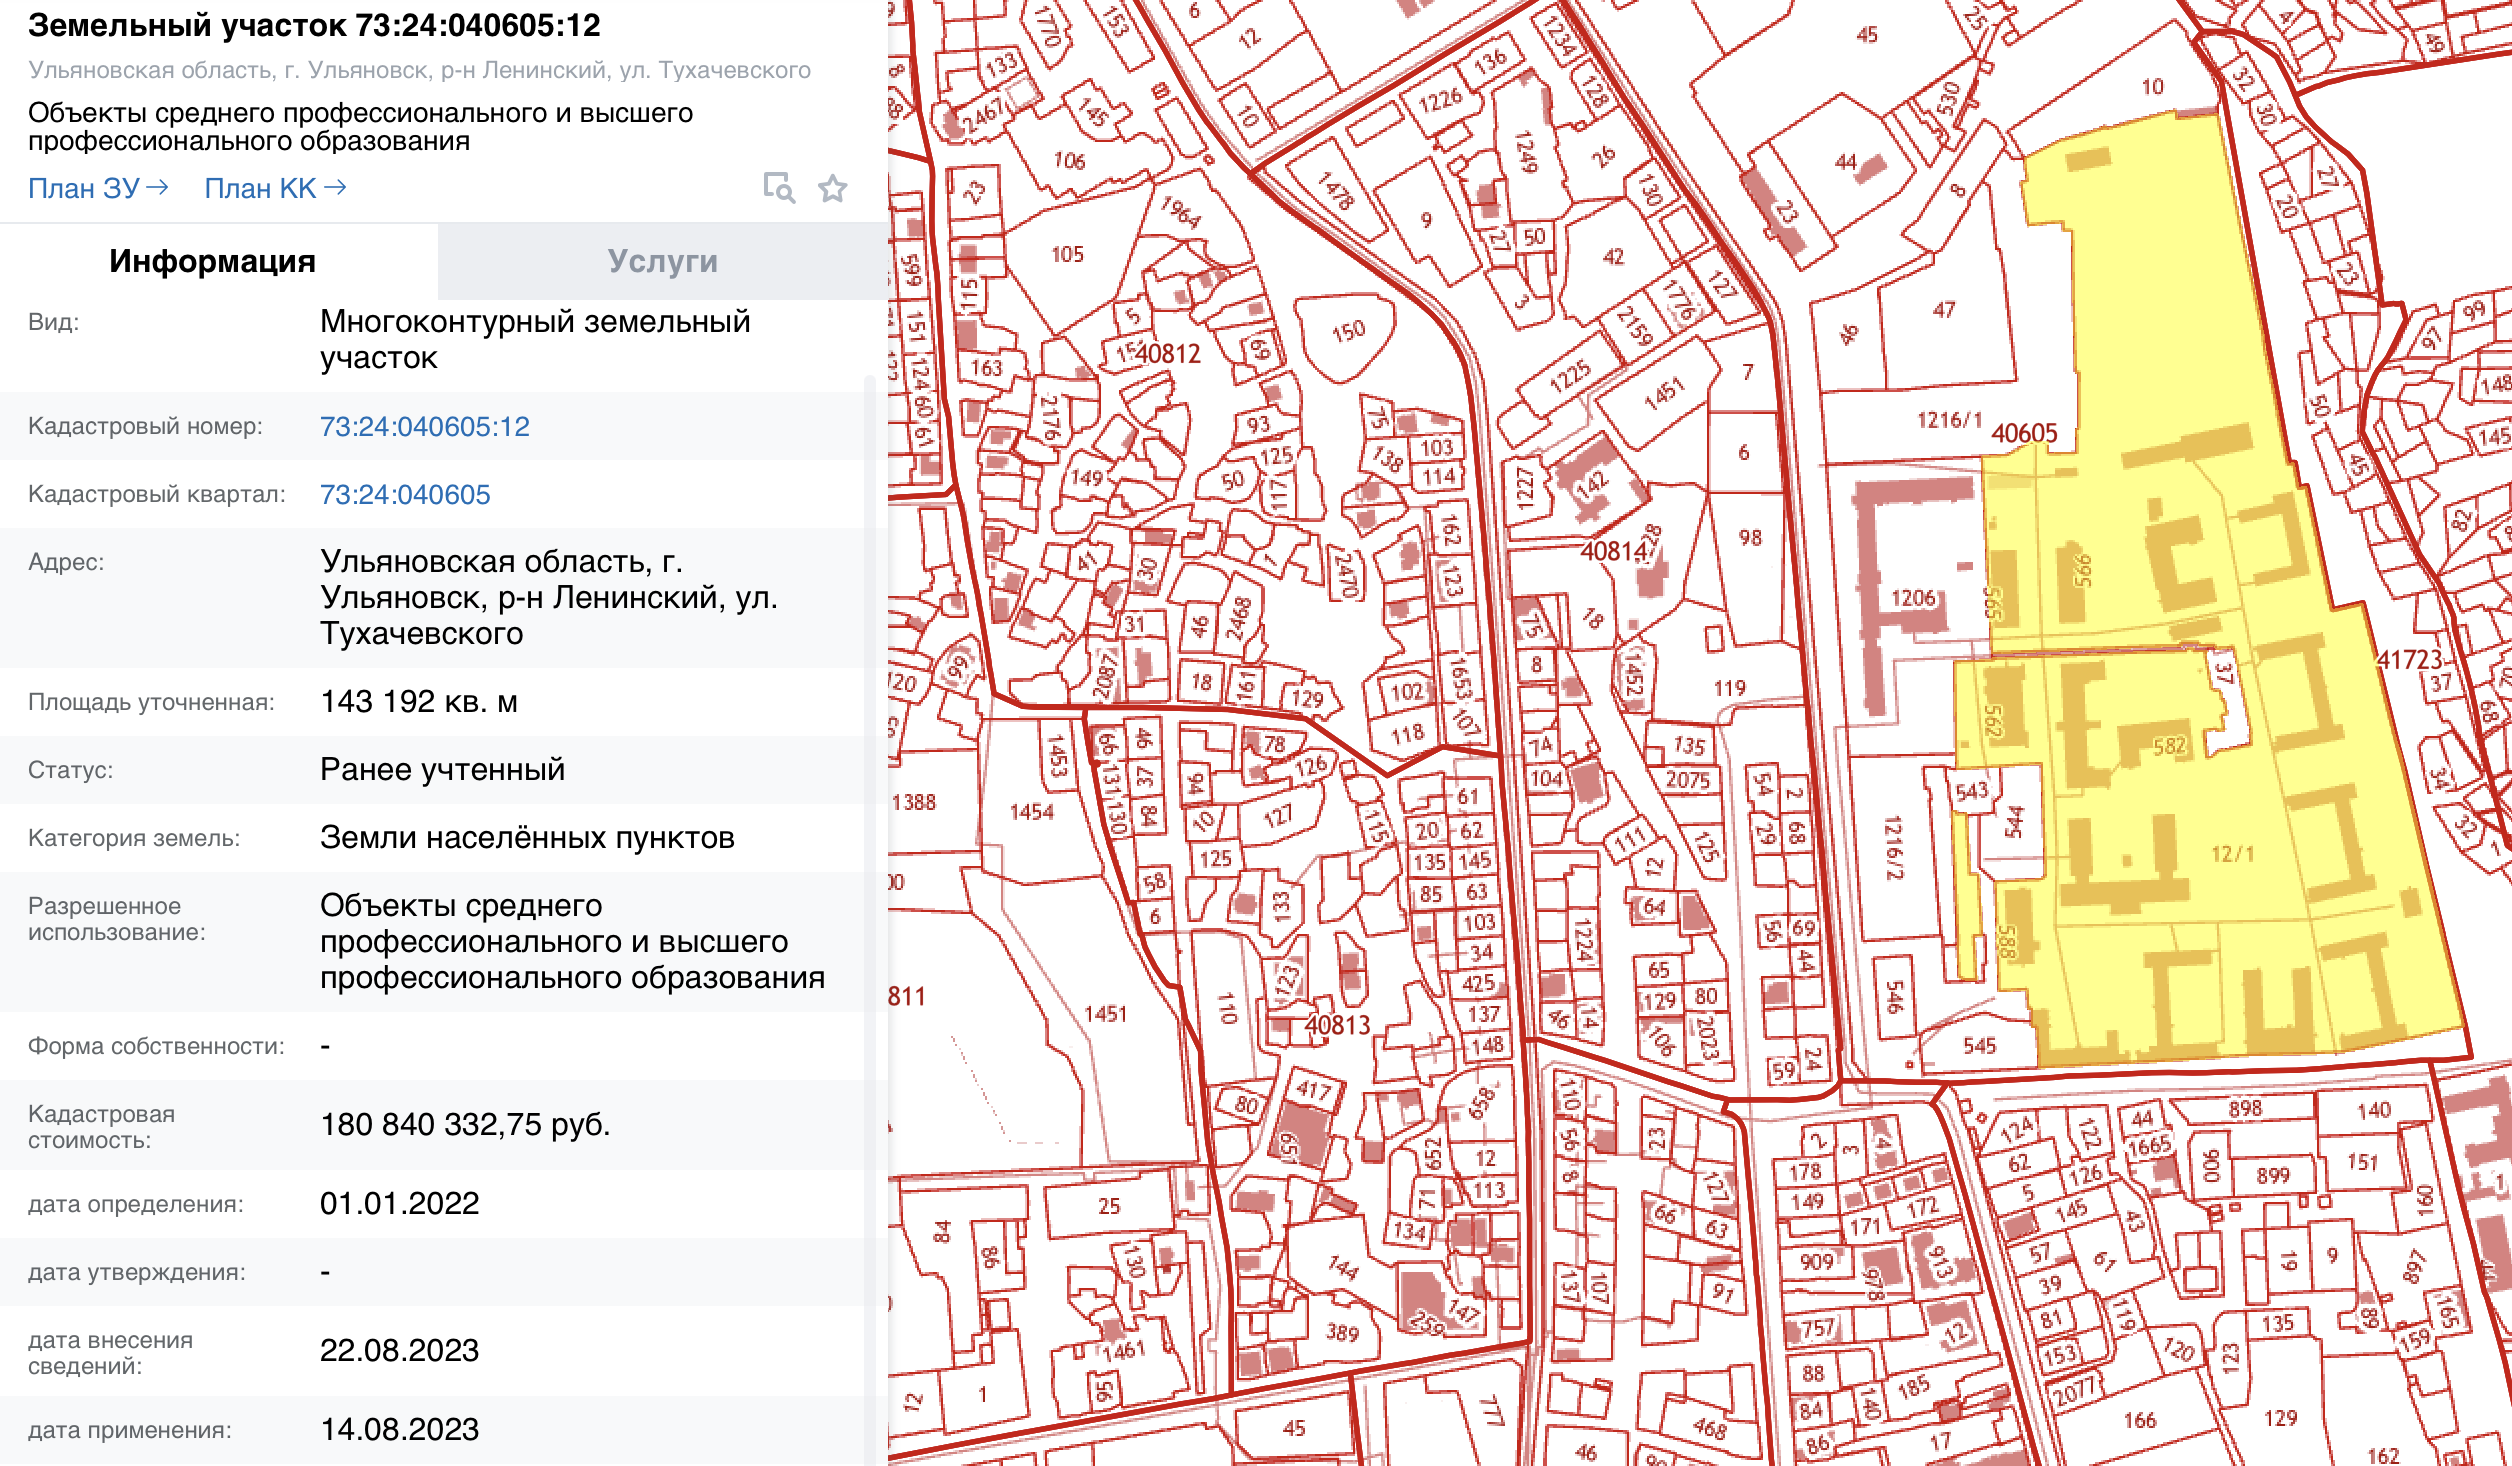Click parcel 582 inside the yellow area
2512x1466 pixels.
coord(2169,747)
